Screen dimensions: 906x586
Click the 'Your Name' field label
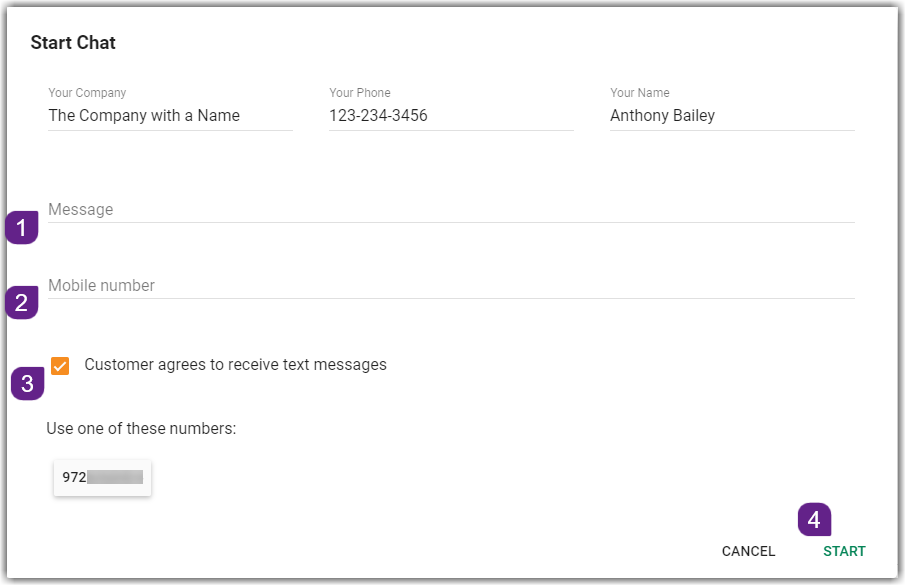[x=640, y=92]
